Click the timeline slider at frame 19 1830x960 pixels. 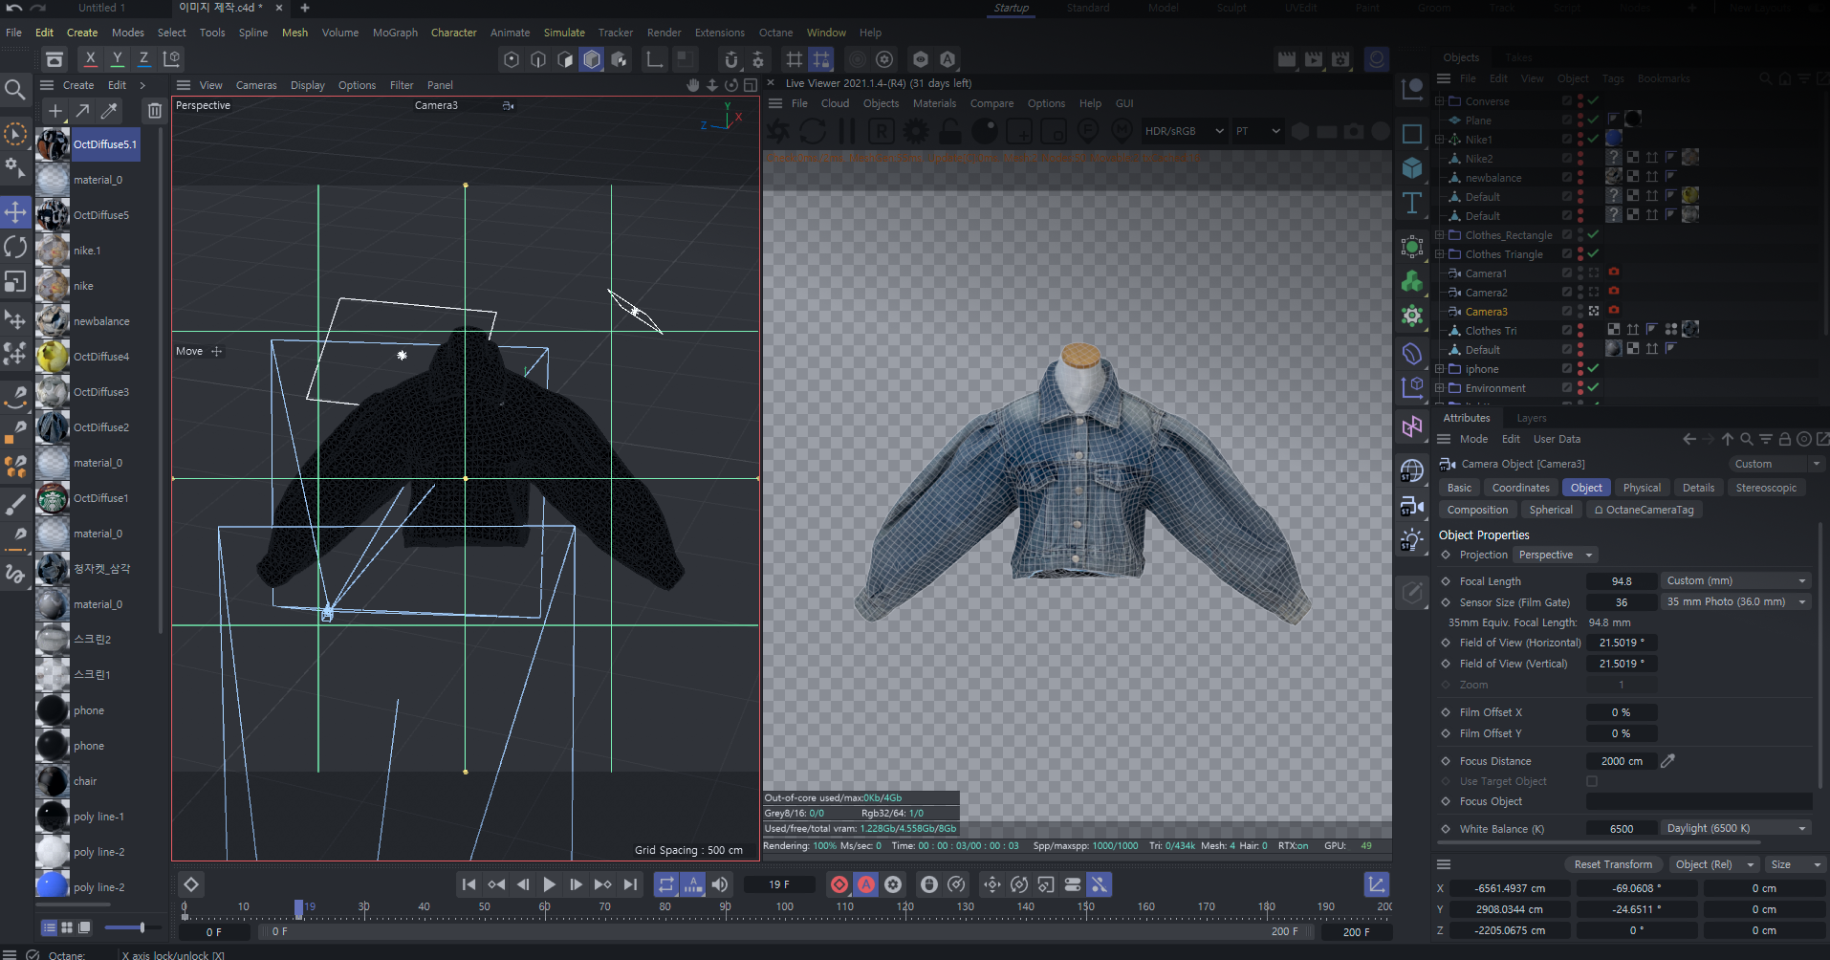click(299, 907)
